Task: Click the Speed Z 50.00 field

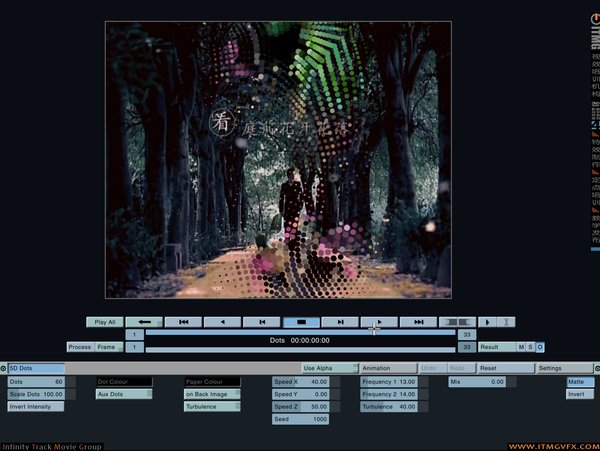Action: tap(301, 407)
